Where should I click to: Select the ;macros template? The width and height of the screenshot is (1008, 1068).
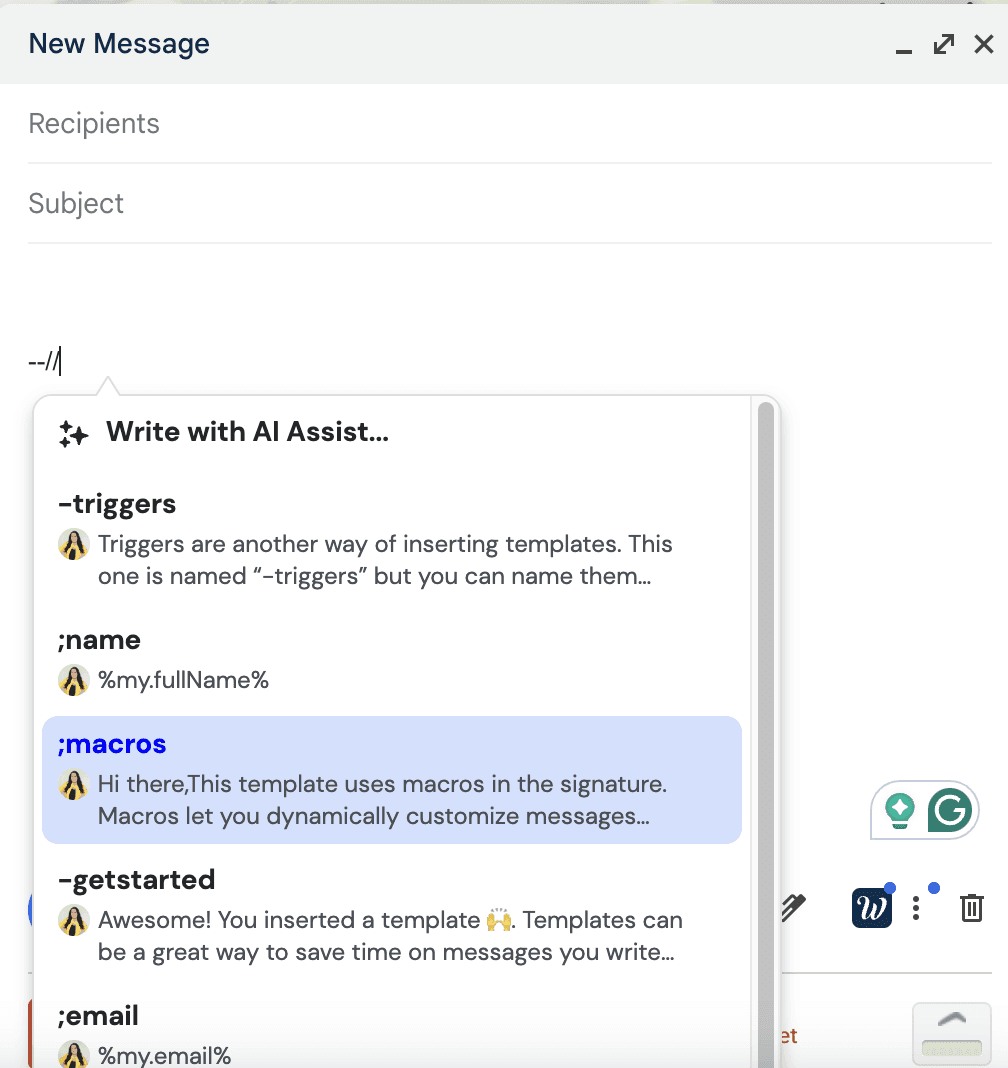pos(392,780)
